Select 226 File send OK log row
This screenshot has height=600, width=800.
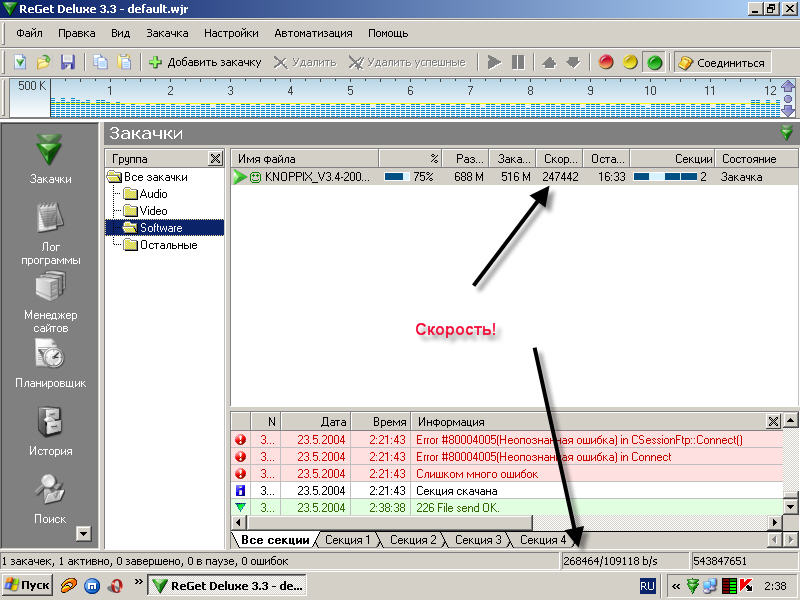pos(507,508)
